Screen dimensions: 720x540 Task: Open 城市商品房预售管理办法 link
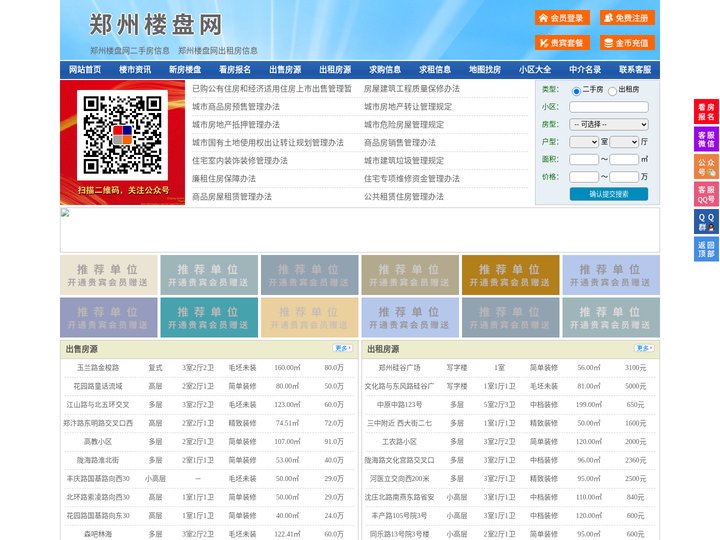point(236,107)
